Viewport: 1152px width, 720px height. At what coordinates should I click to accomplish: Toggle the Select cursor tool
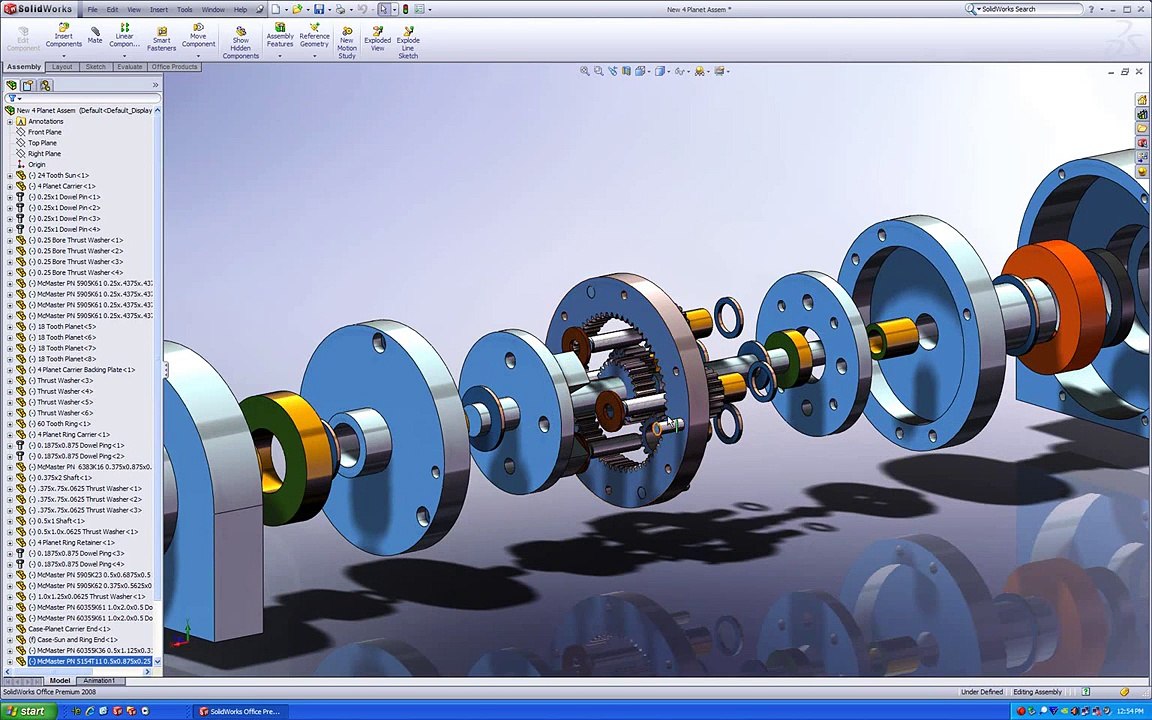click(x=384, y=10)
